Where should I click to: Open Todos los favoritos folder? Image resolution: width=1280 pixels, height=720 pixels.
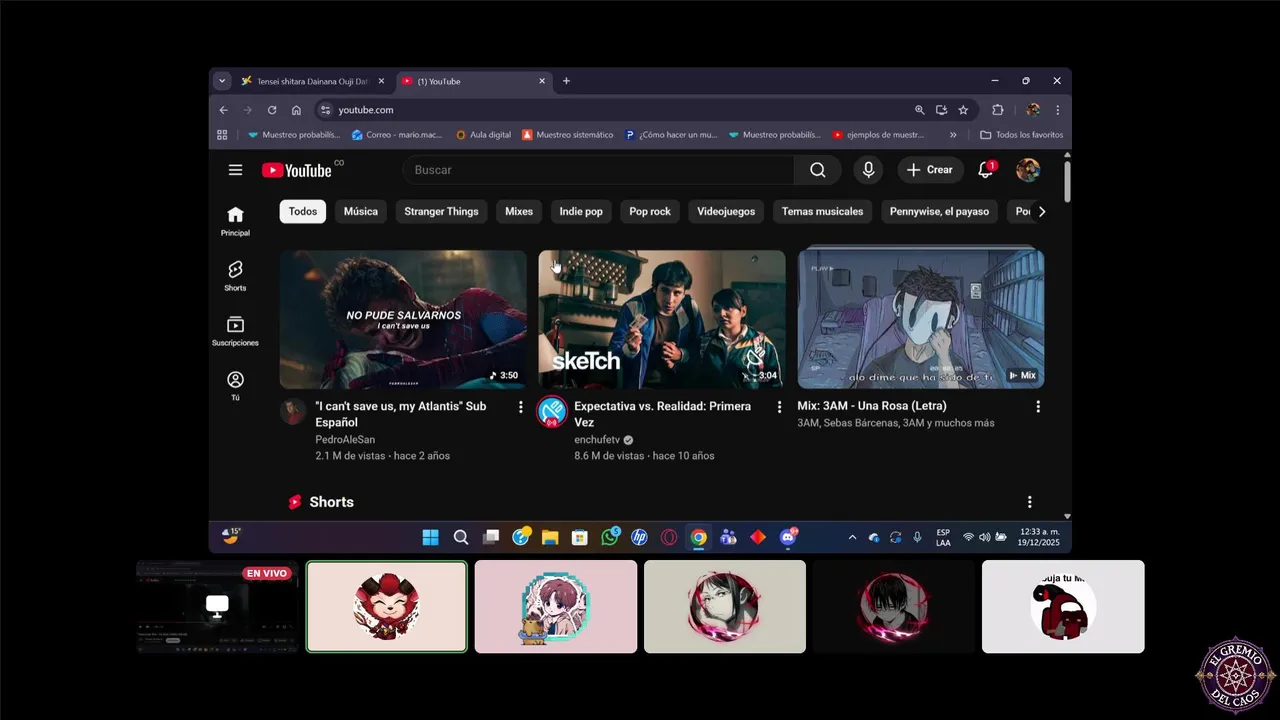pyautogui.click(x=1021, y=135)
